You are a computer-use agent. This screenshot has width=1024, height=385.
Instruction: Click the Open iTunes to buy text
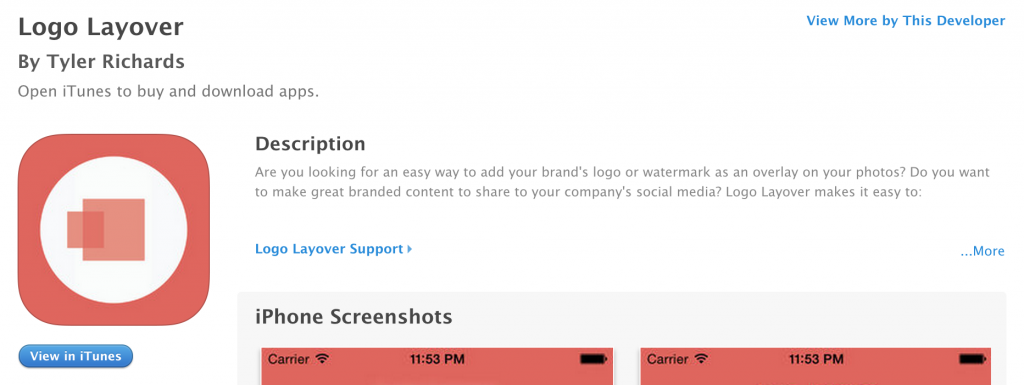tap(168, 91)
